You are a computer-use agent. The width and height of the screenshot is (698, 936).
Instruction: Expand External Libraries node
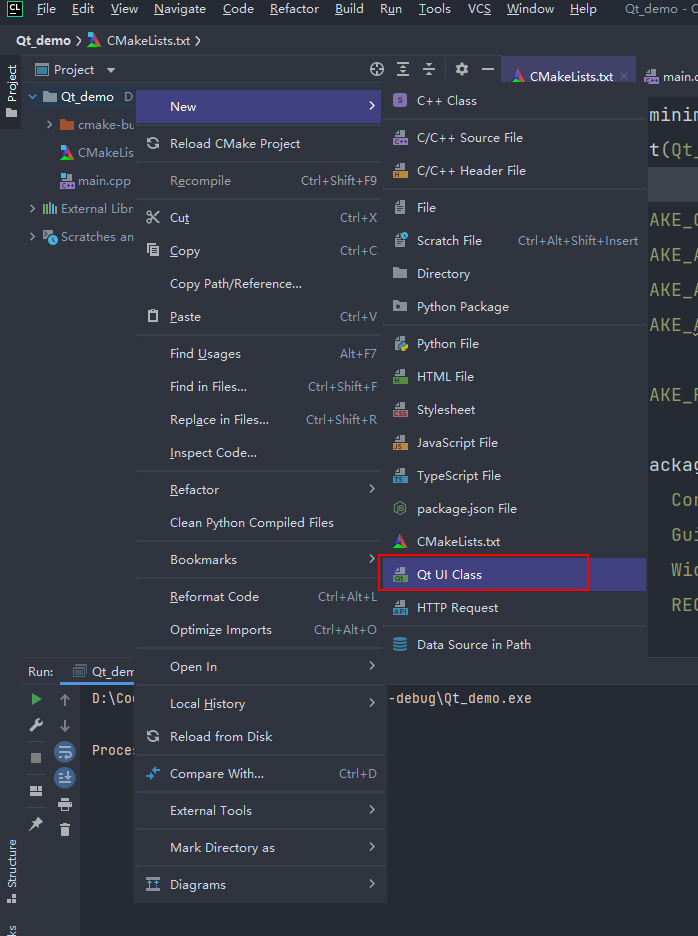[33, 208]
